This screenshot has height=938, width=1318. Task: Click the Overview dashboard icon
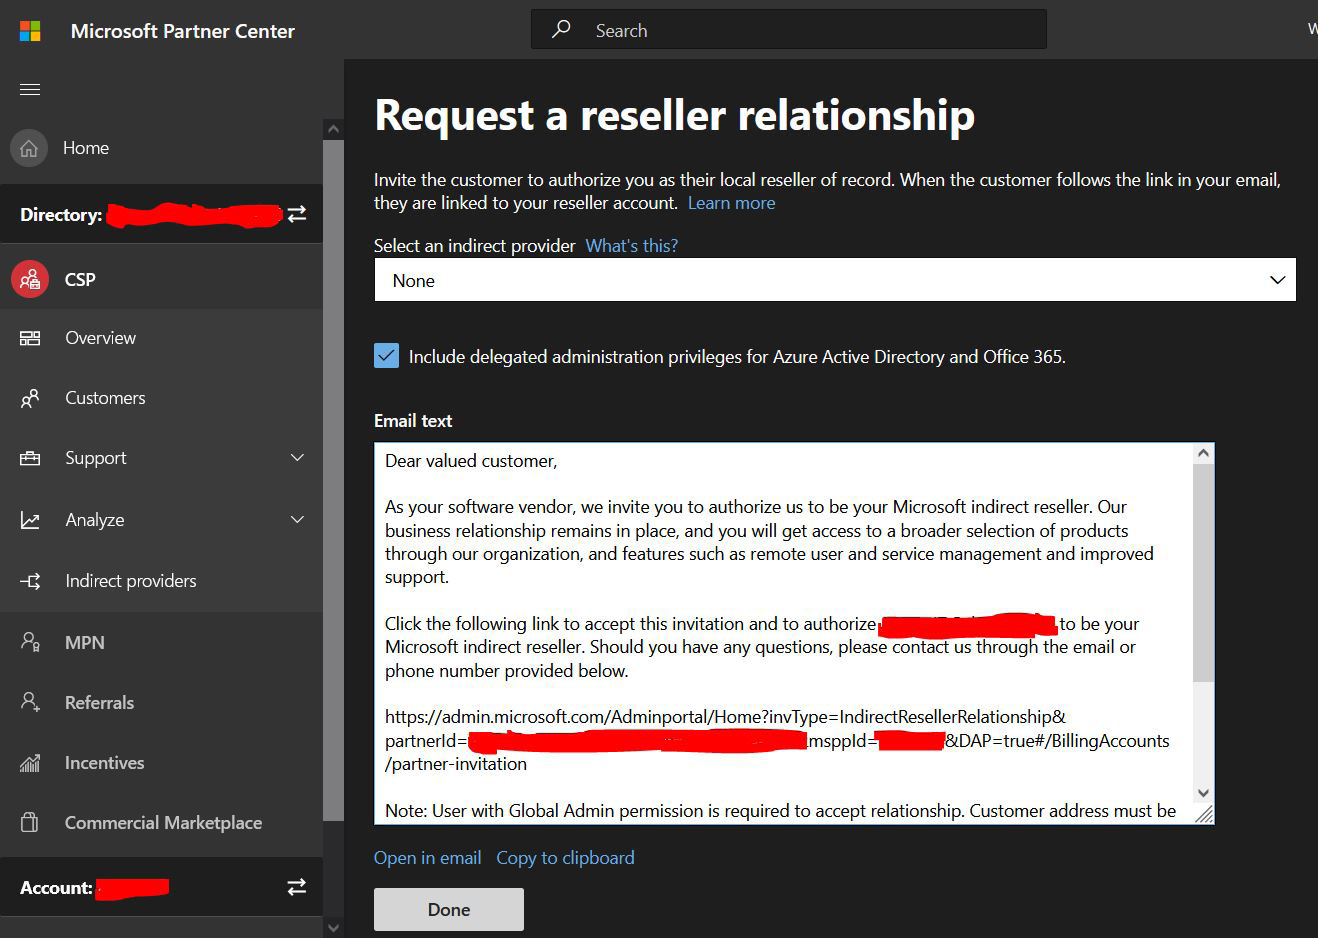(x=30, y=338)
